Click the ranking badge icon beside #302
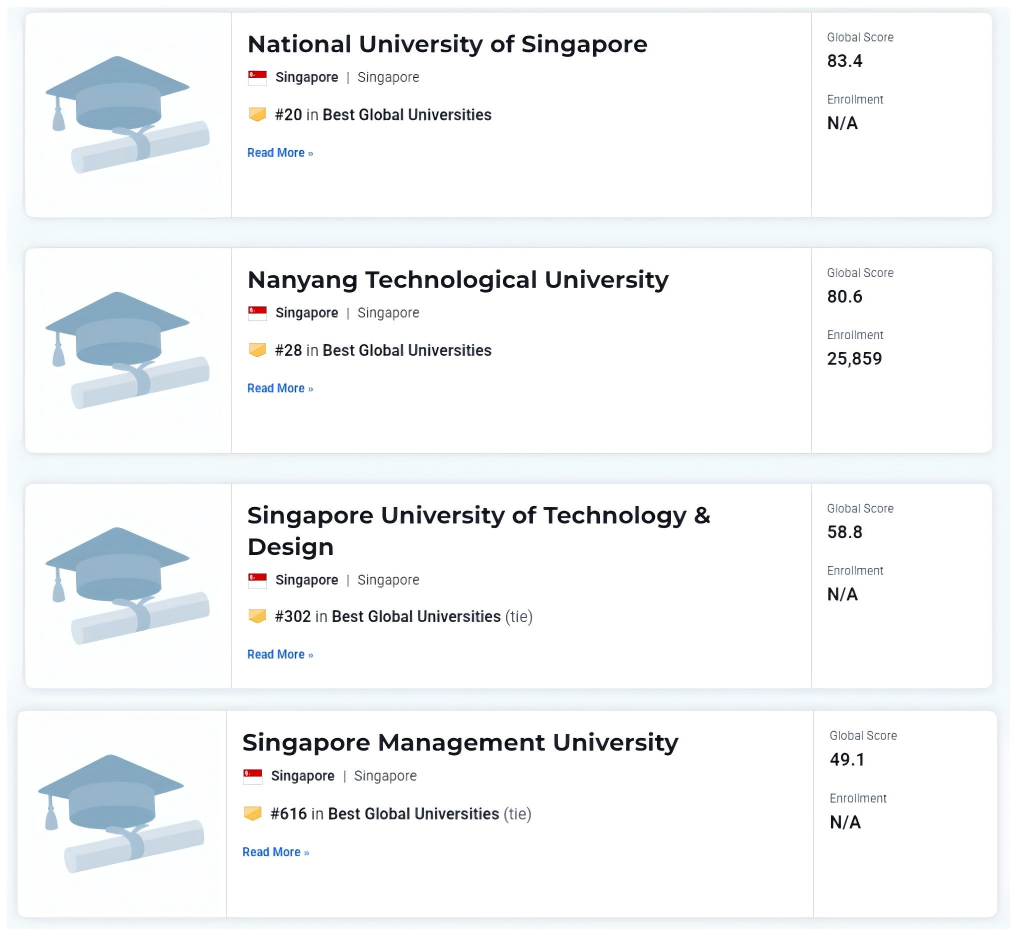1017x936 pixels. click(x=258, y=616)
